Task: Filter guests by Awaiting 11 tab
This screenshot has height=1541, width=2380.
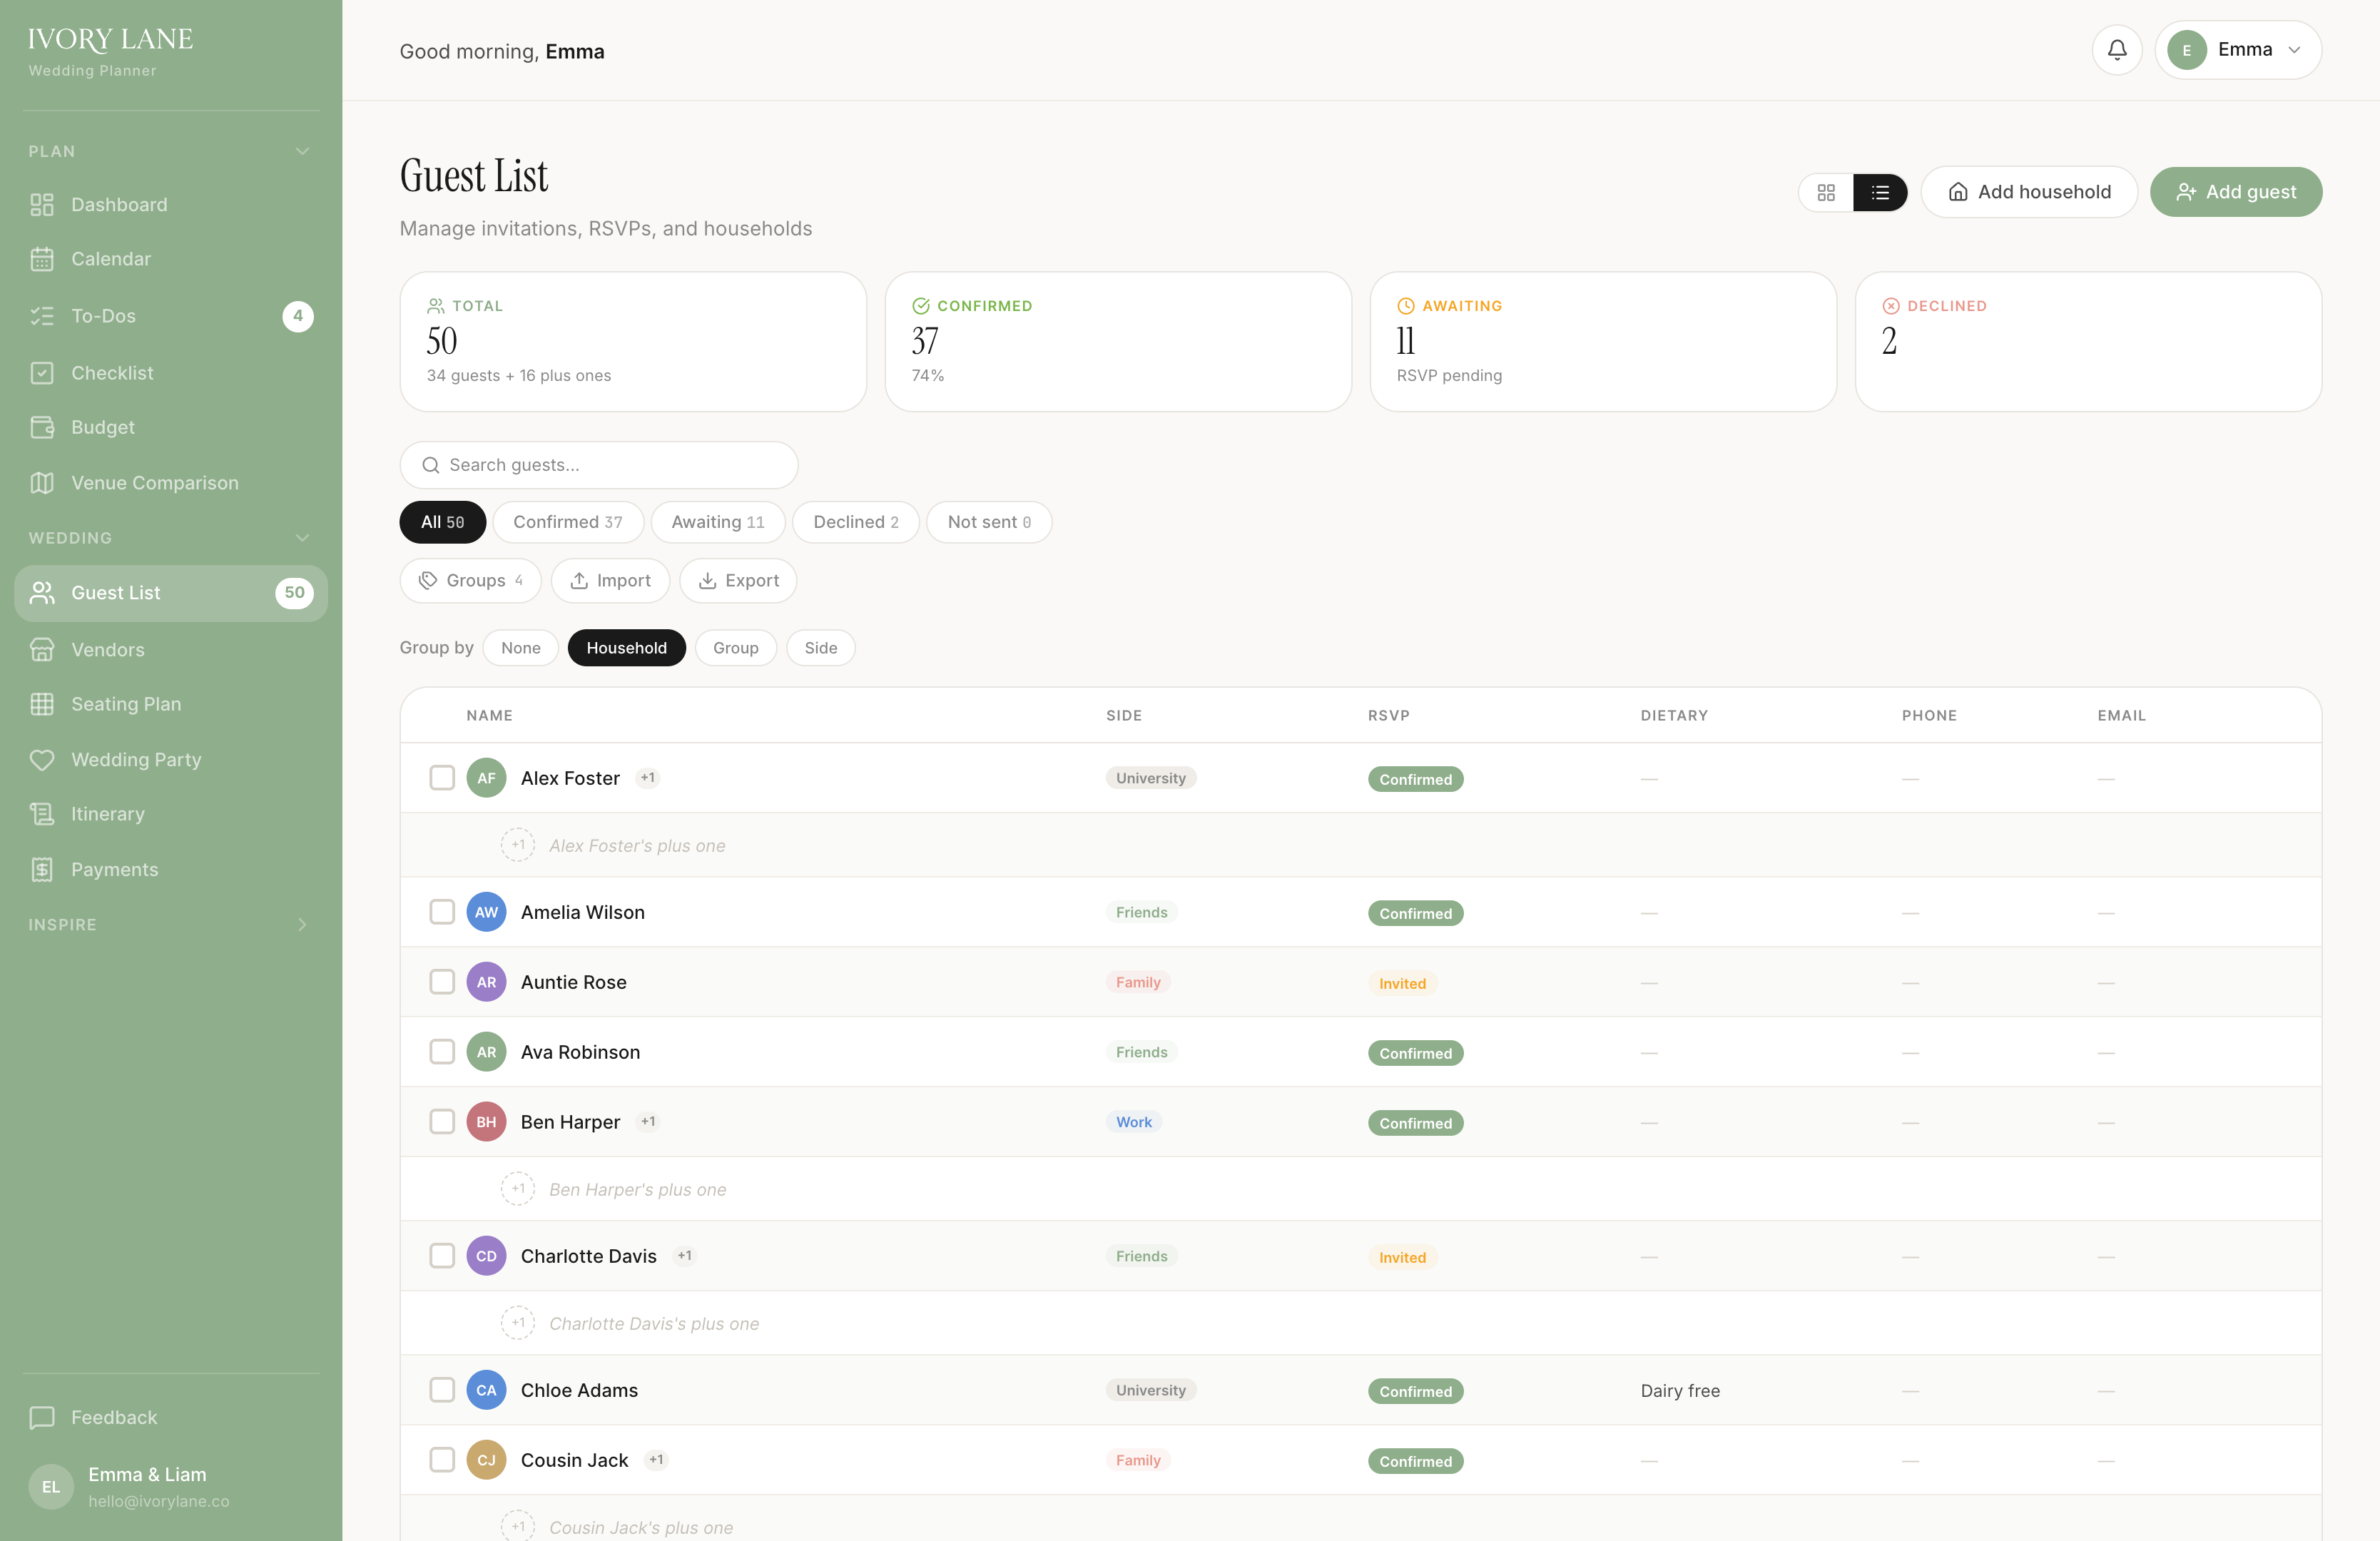Action: pos(717,522)
